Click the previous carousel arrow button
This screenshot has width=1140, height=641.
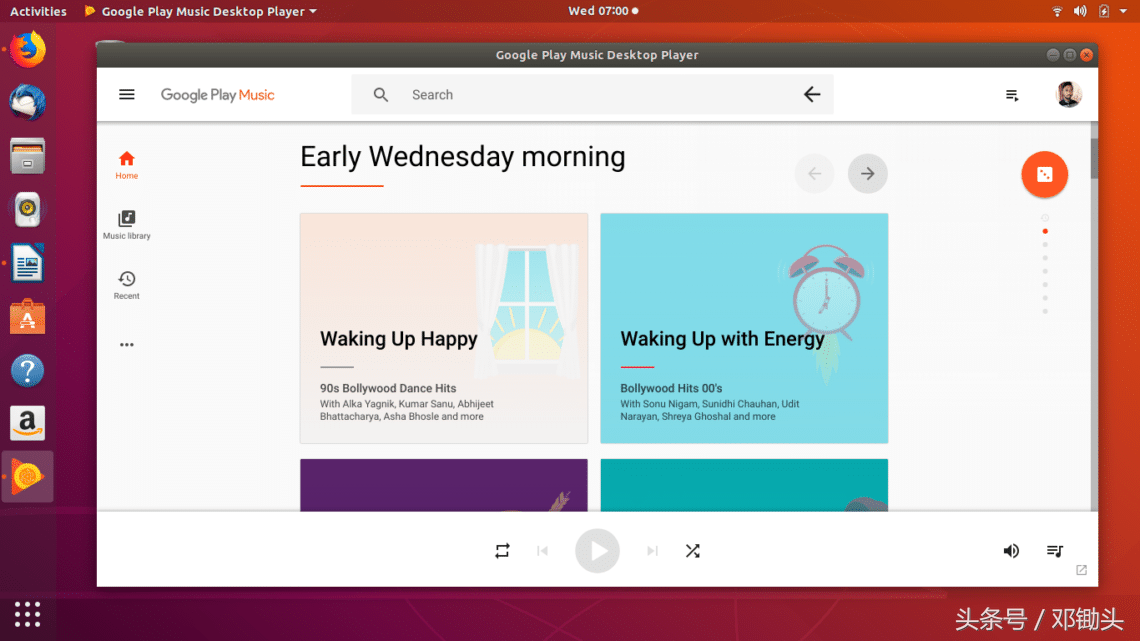[814, 174]
